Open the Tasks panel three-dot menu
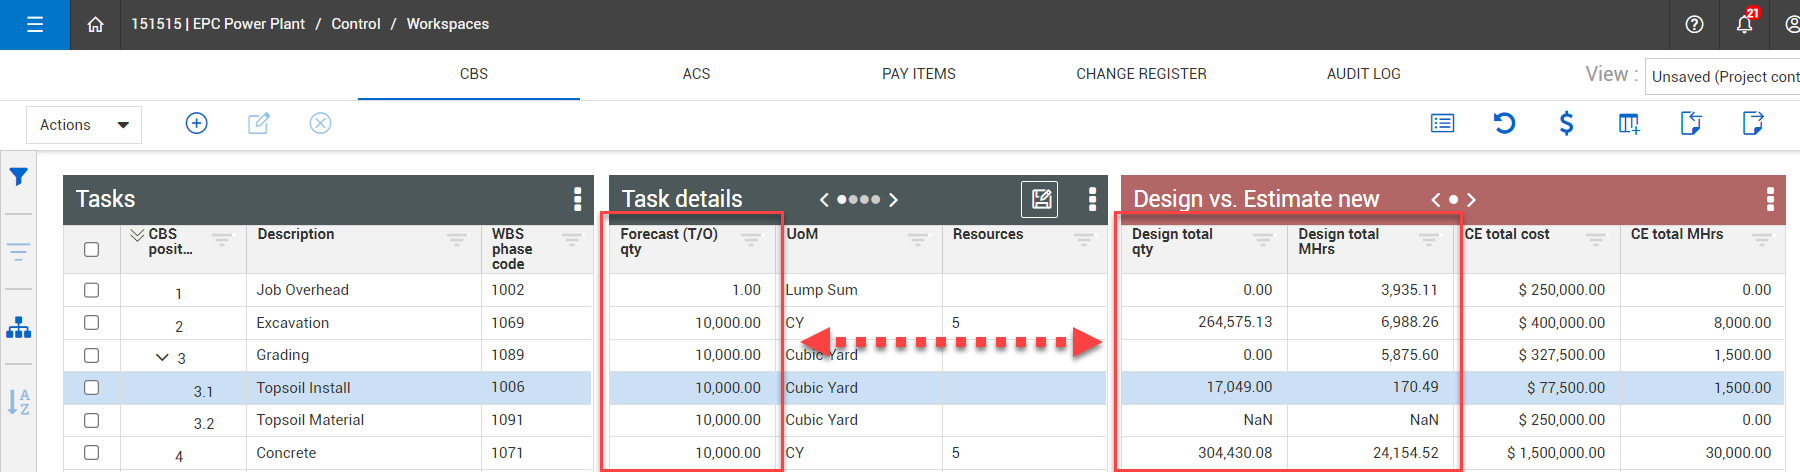 [577, 199]
